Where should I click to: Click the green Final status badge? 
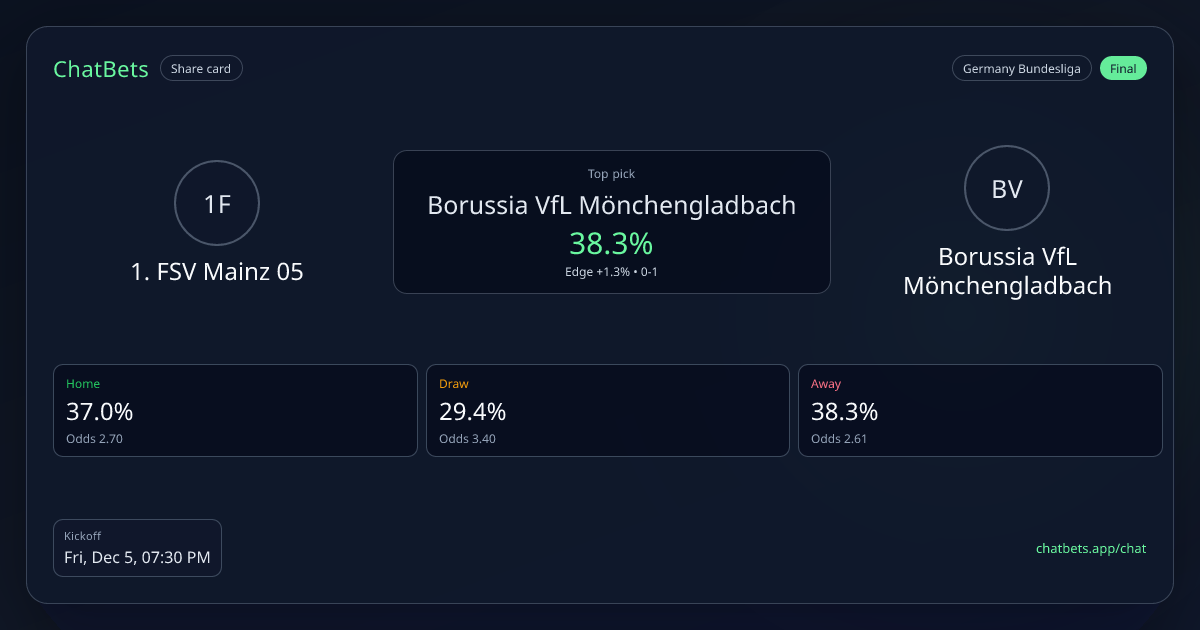[1123, 69]
